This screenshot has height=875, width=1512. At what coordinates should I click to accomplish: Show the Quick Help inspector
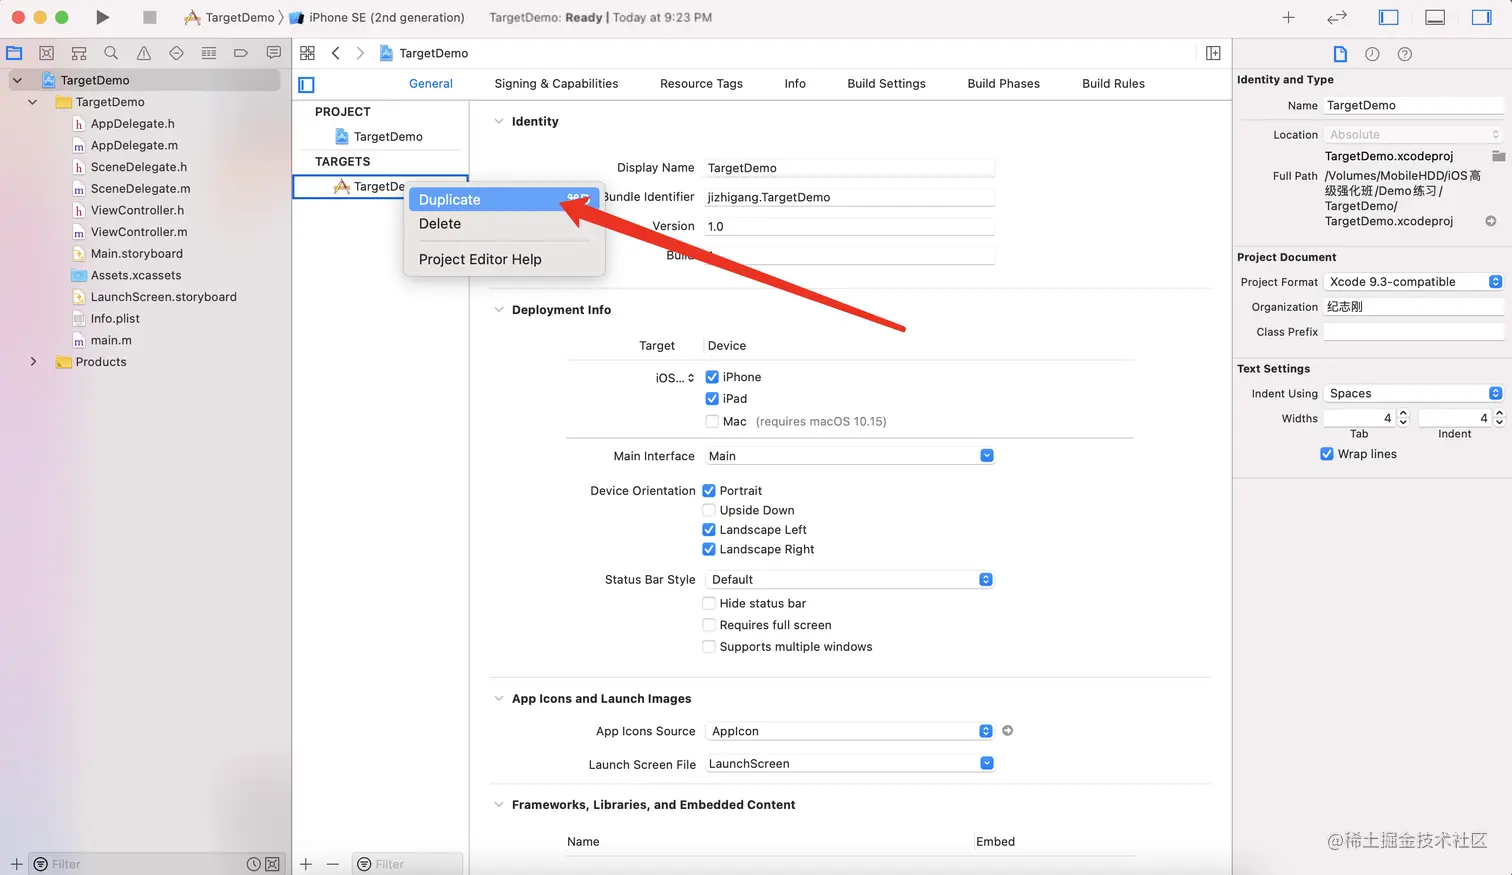pos(1404,54)
